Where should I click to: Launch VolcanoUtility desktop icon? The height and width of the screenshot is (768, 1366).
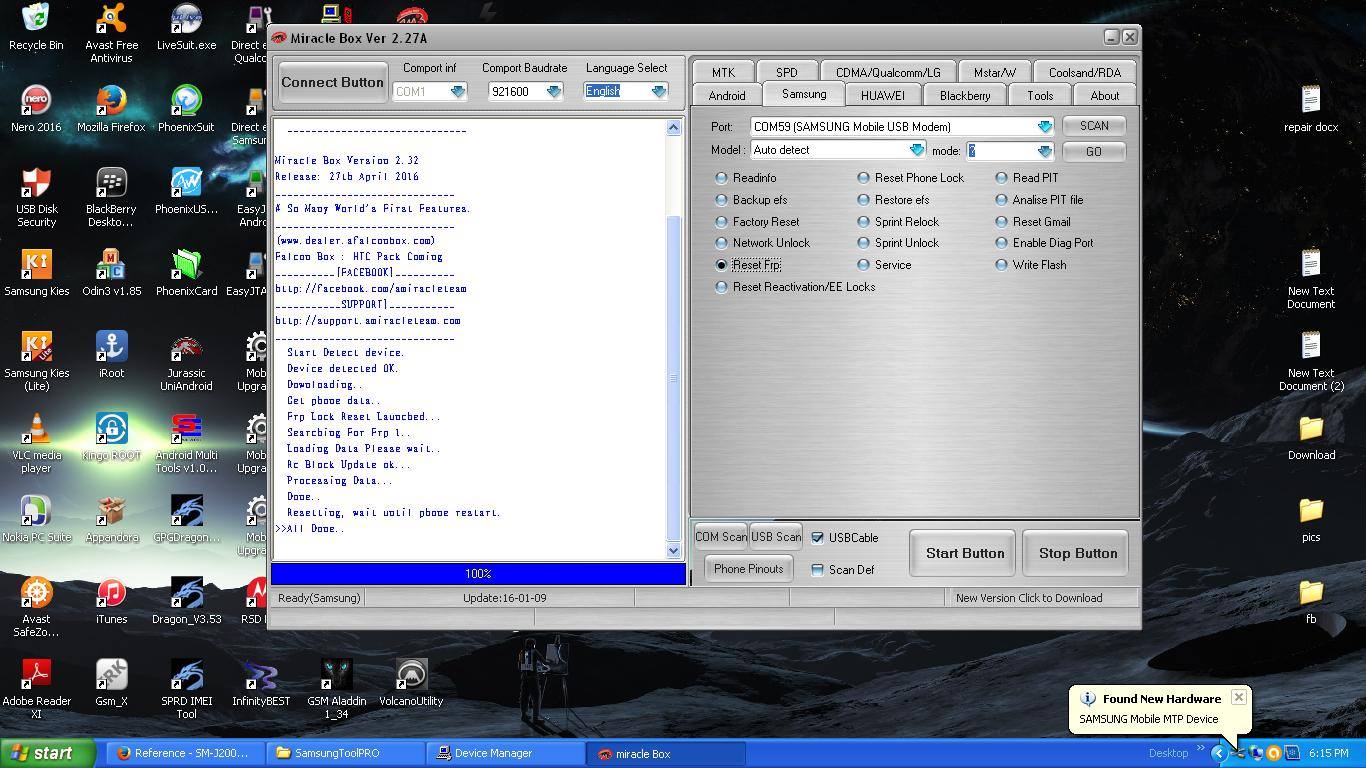[x=411, y=683]
